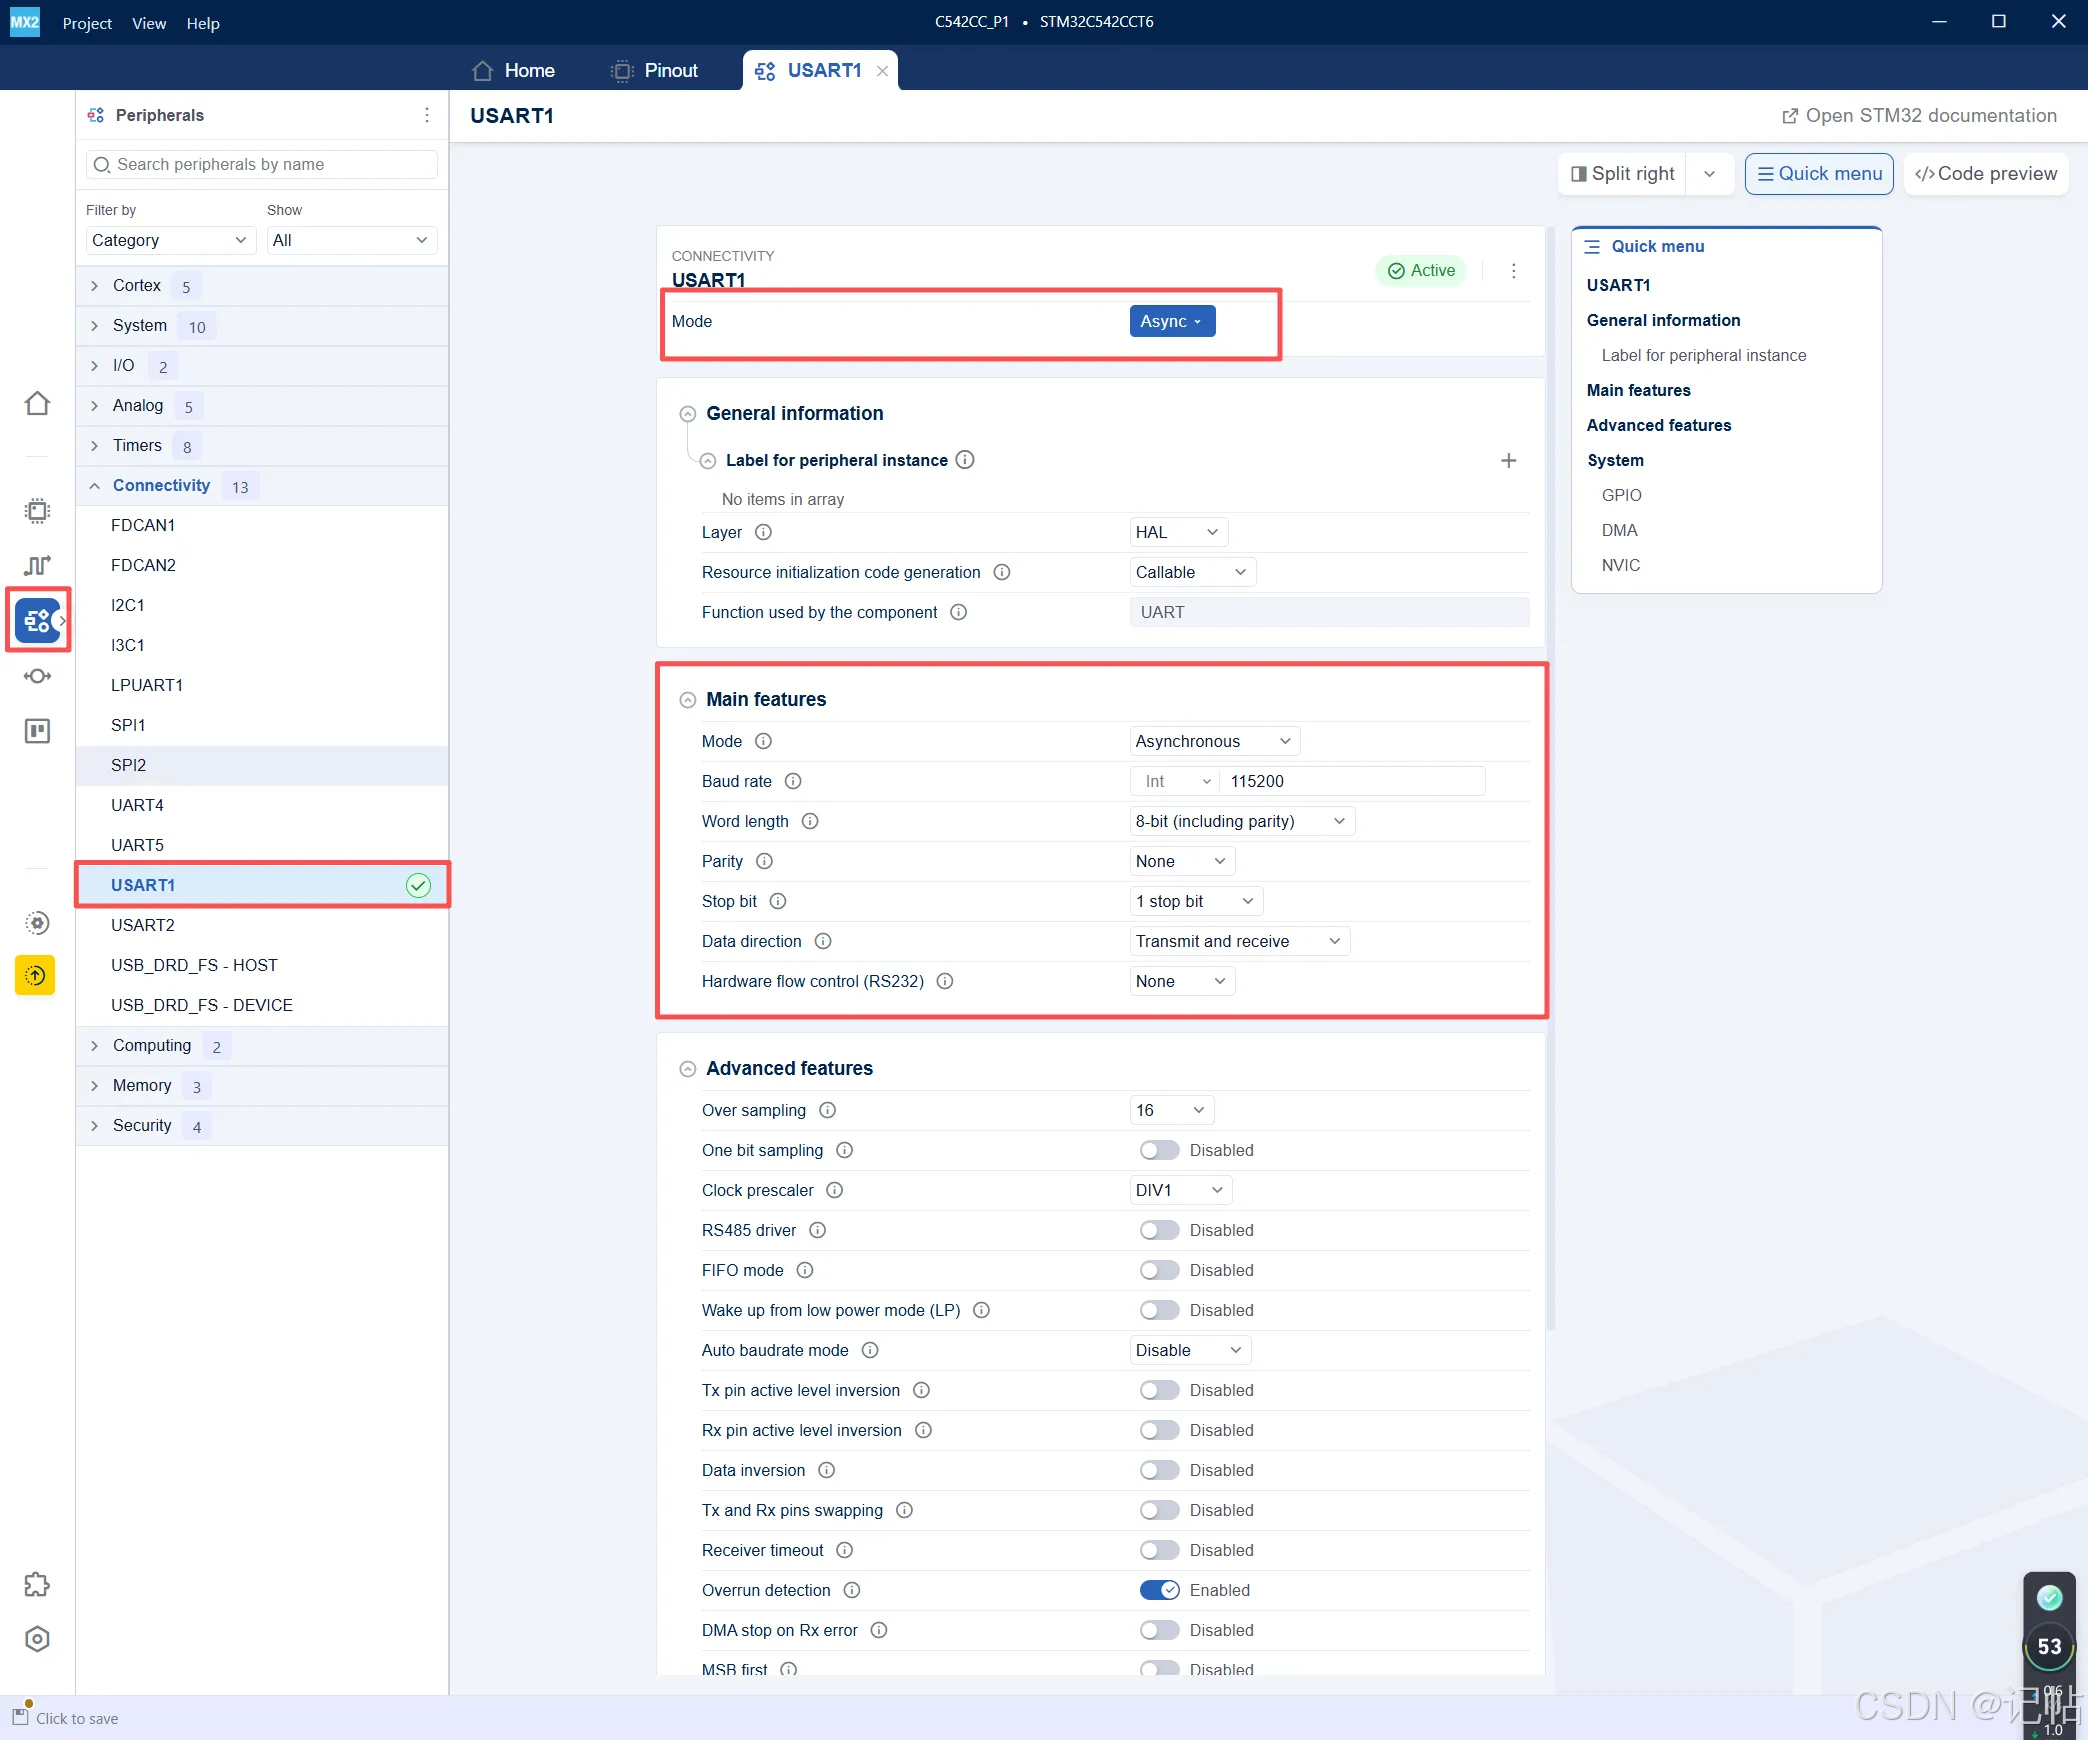Image resolution: width=2088 pixels, height=1740 pixels.
Task: Enable One bit sampling toggle
Action: (1160, 1150)
